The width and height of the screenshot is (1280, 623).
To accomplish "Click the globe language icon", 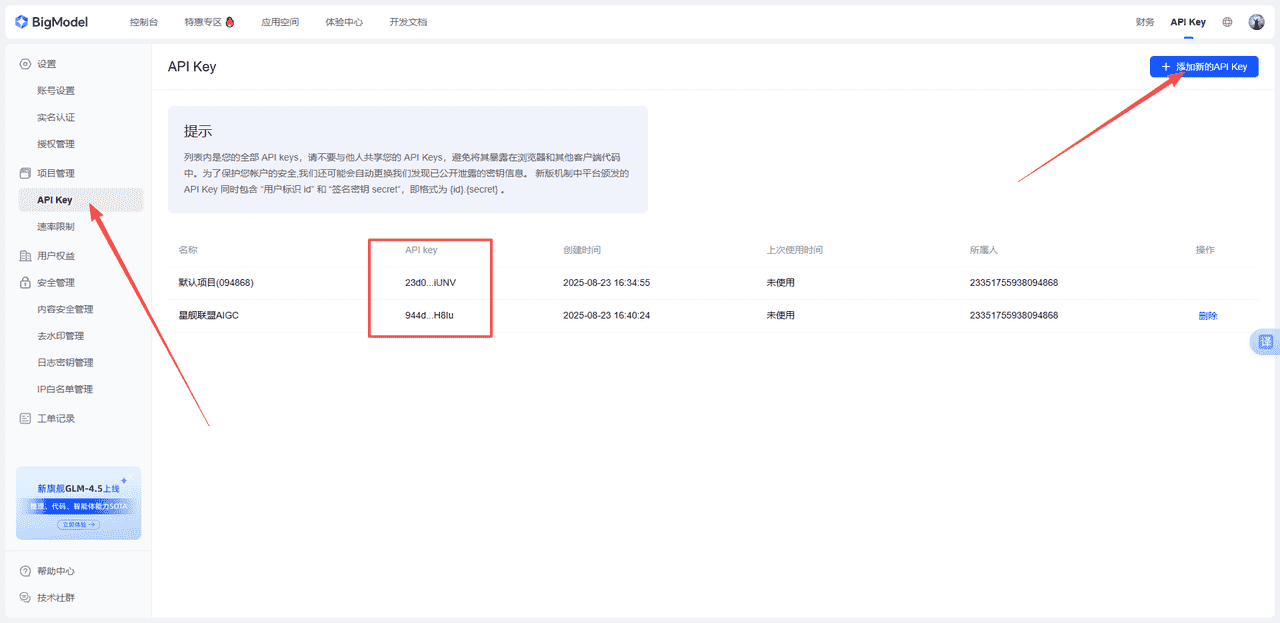I will click(x=1227, y=21).
